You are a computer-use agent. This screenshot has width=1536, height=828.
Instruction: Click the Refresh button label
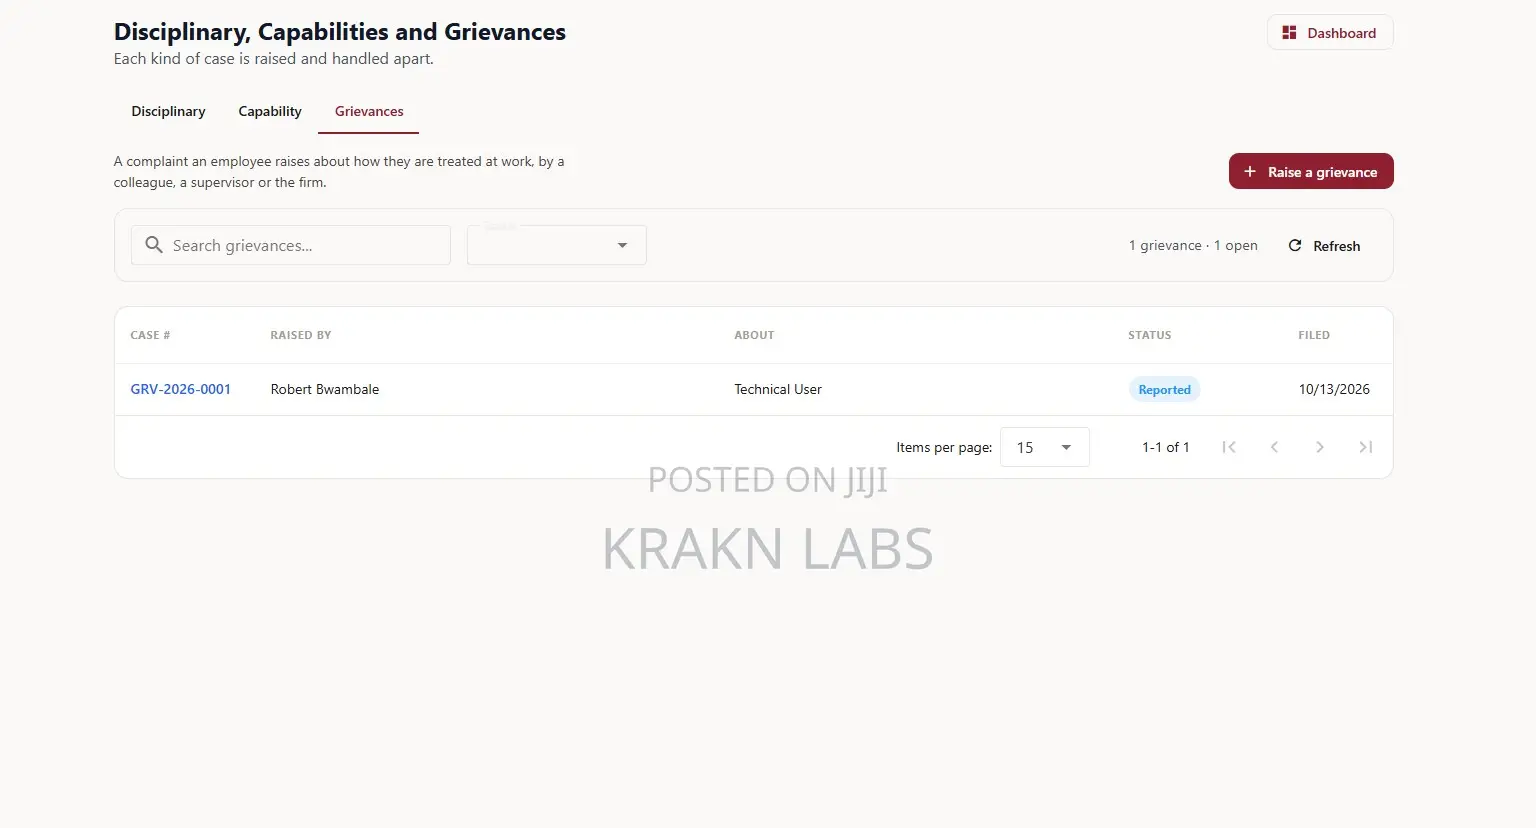(1336, 246)
